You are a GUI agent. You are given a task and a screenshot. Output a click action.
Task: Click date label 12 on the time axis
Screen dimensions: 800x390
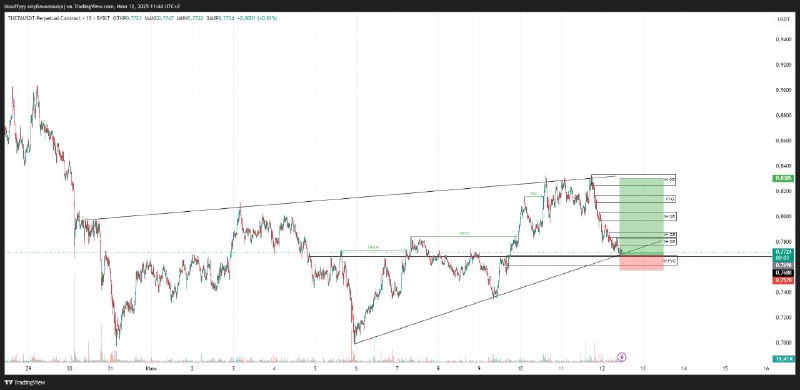coord(602,369)
